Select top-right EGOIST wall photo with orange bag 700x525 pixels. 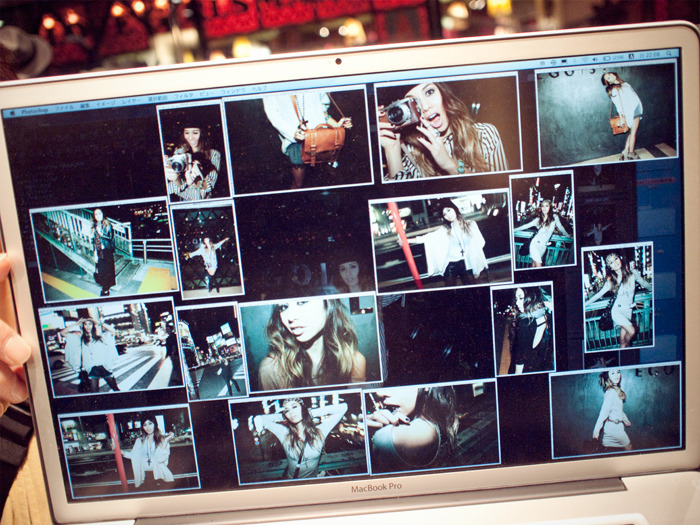pyautogui.click(x=607, y=114)
